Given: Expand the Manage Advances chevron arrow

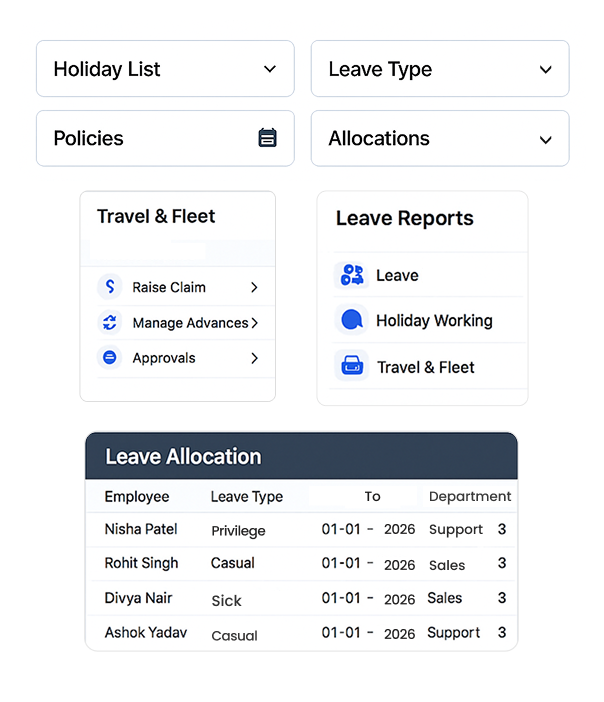Looking at the screenshot, I should 255,323.
